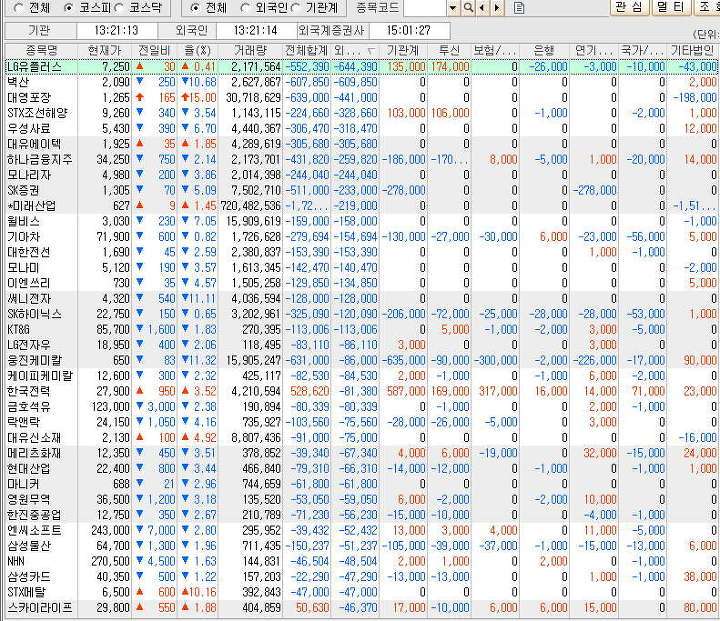Select the SK하이닉스 stock row
Image resolution: width=720 pixels, height=621 pixels.
(x=361, y=314)
